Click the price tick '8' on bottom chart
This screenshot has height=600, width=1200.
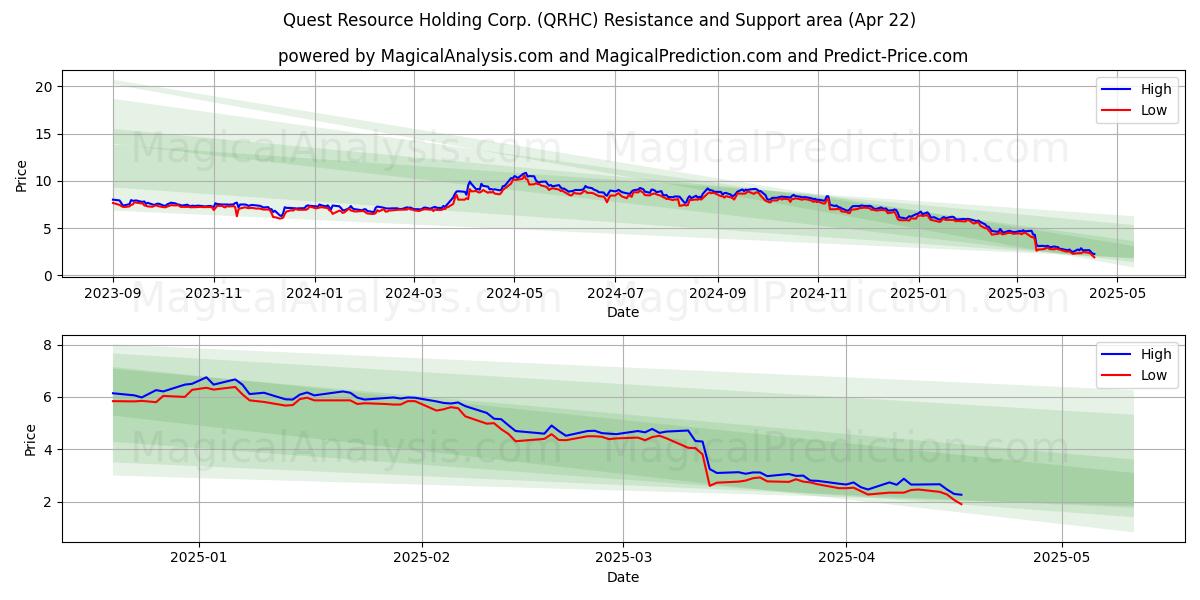tap(48, 345)
